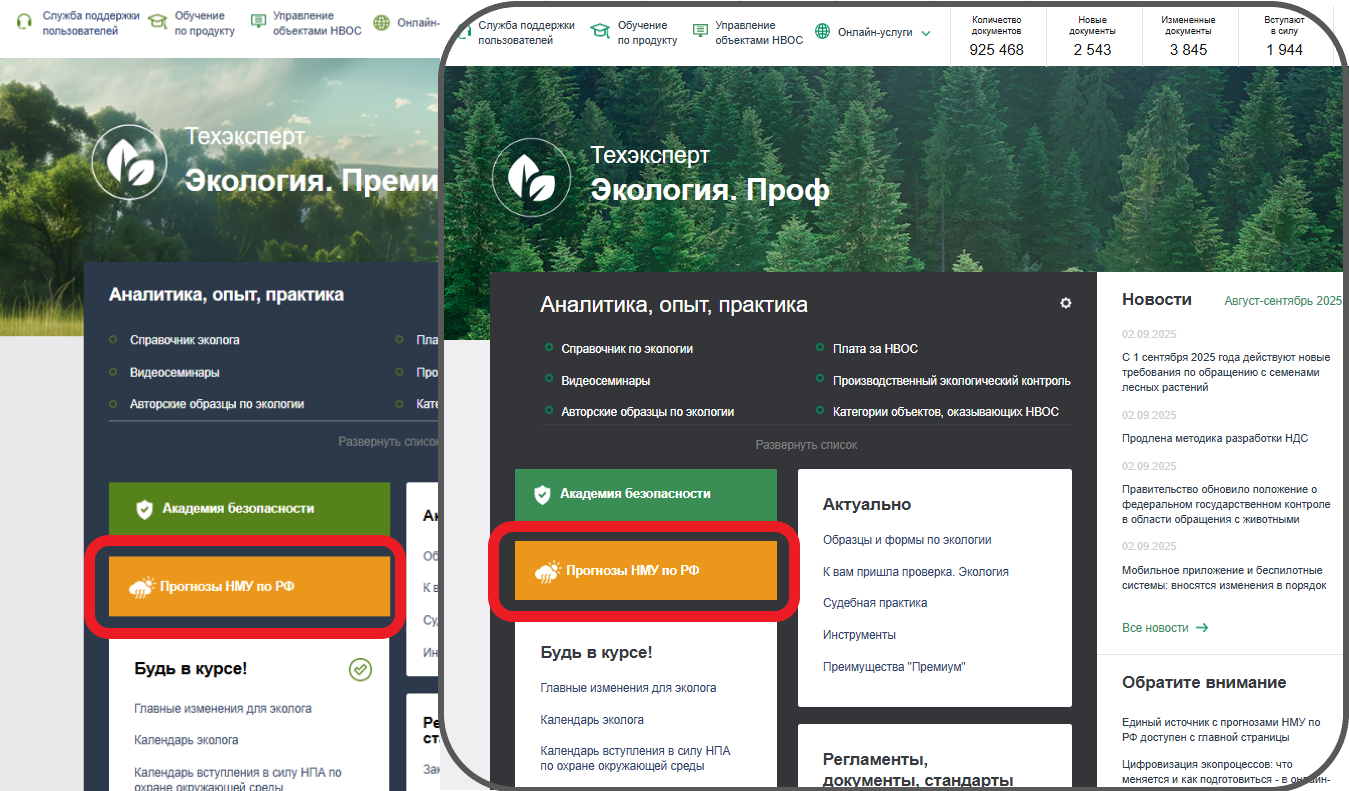Open the Инструменты link in Актуально

(859, 635)
